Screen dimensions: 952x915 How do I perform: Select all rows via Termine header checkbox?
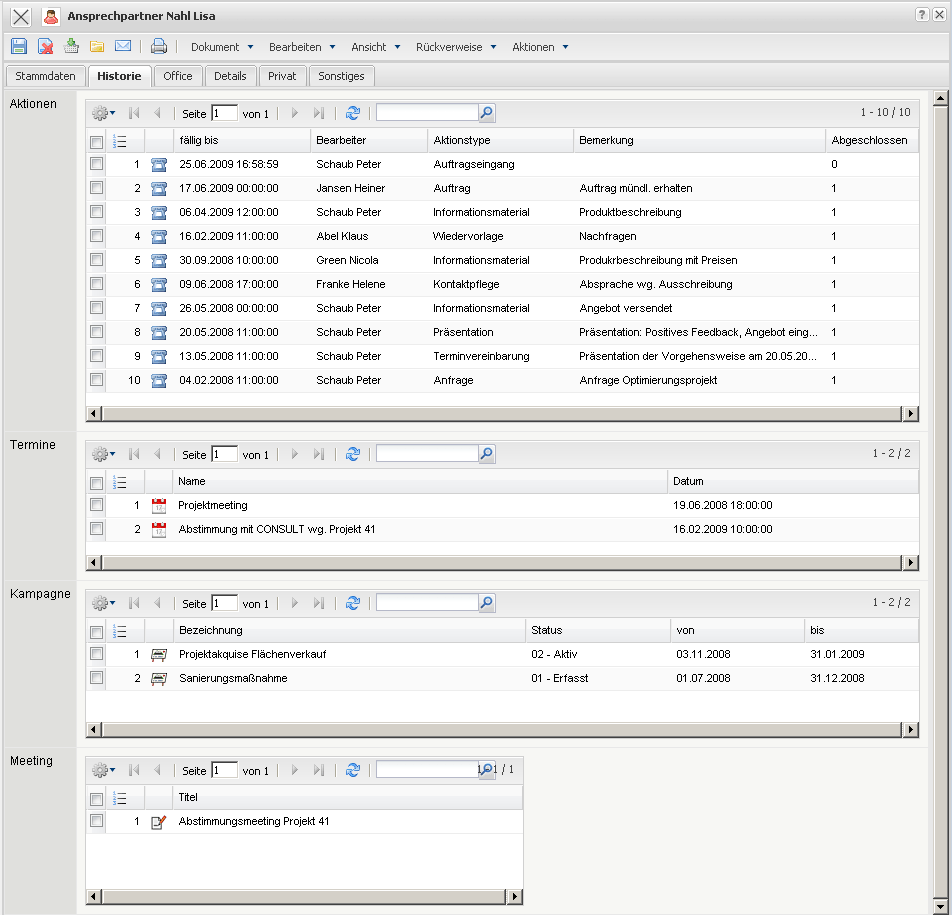[96, 482]
